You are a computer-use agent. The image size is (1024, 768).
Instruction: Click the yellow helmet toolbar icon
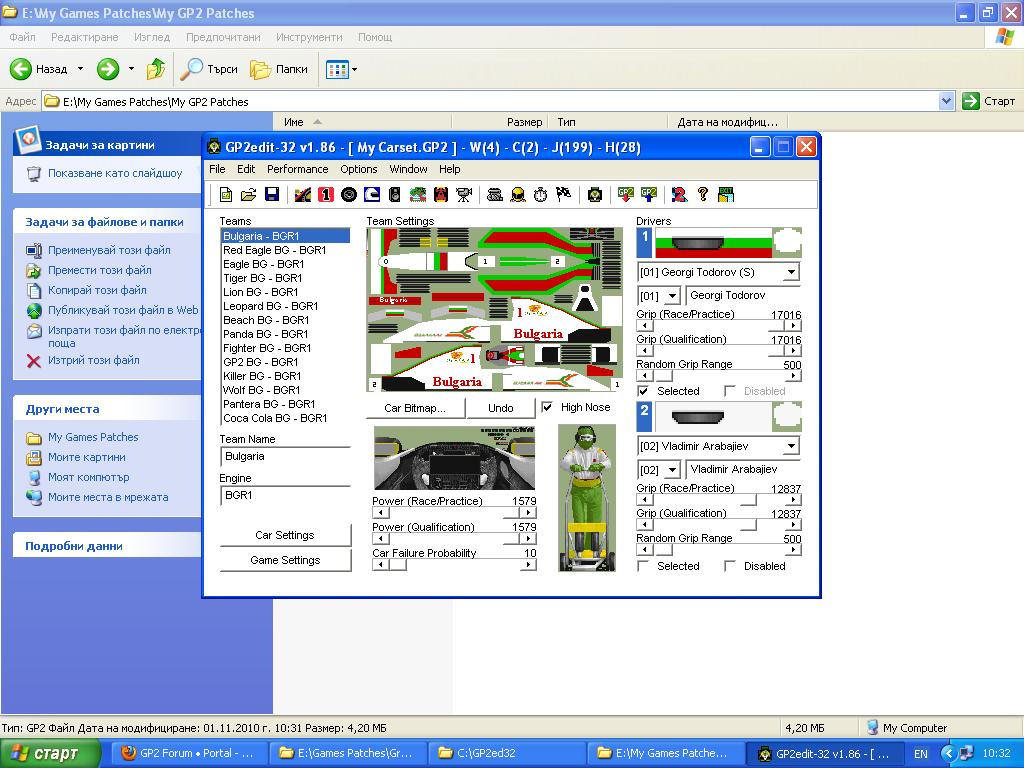coord(517,194)
